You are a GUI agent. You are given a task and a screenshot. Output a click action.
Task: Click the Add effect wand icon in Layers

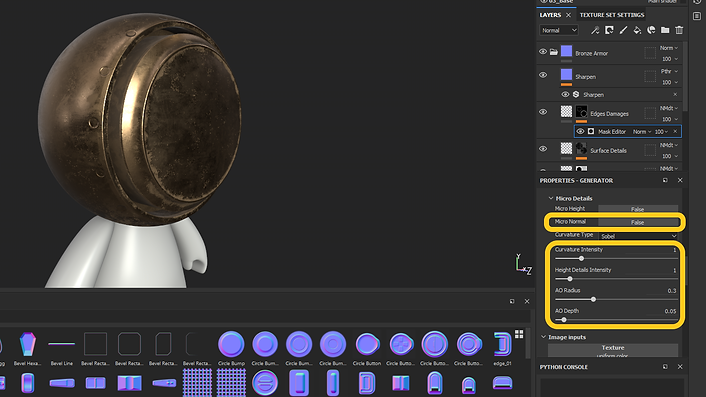tap(595, 30)
